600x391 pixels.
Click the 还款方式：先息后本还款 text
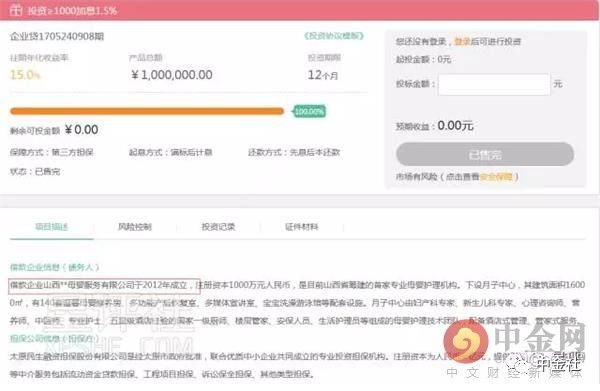click(x=294, y=152)
